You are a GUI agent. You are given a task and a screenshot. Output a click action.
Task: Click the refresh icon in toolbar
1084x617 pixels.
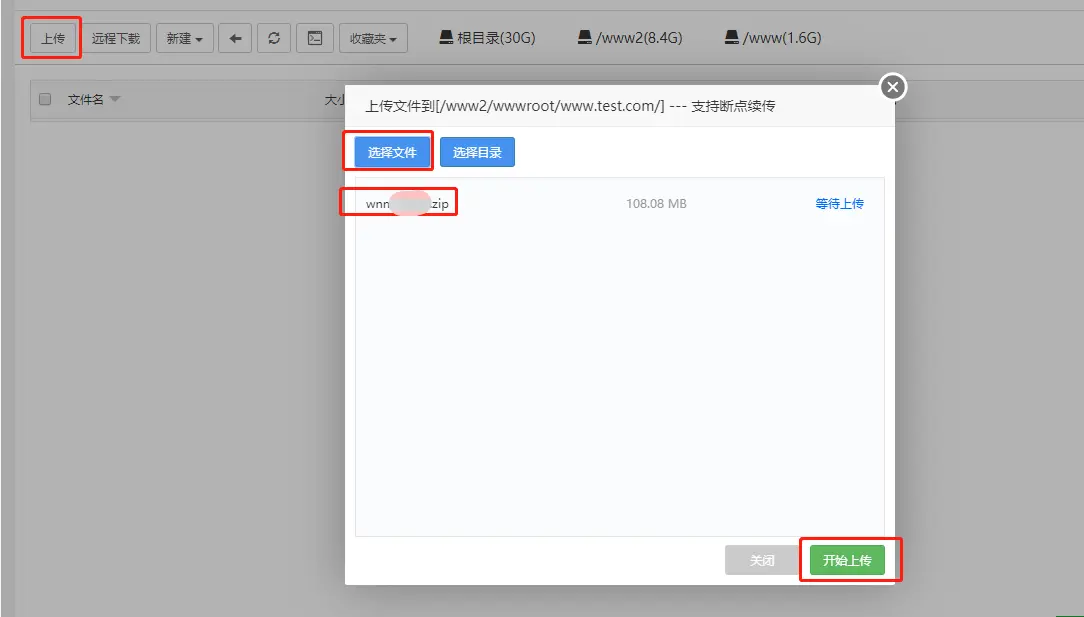tap(274, 39)
